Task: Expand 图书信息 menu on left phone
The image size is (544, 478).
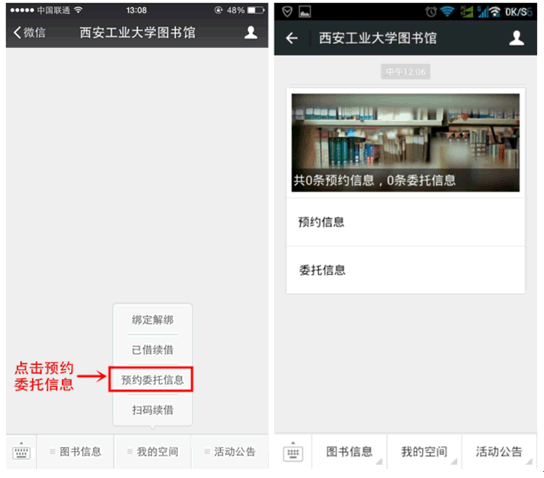Action: [x=75, y=451]
